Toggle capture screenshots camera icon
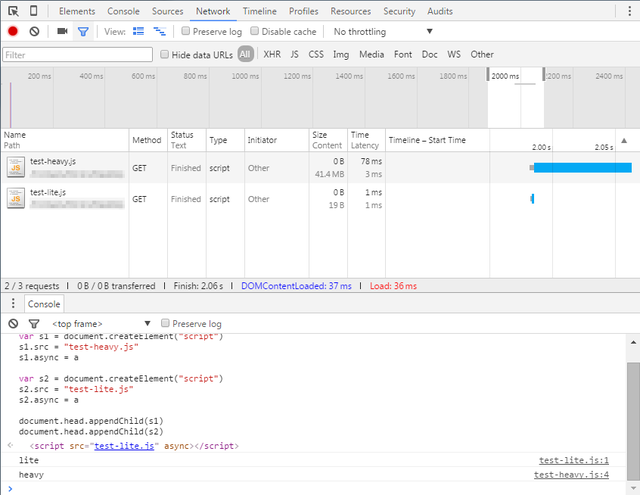This screenshot has height=495, width=640. coord(62,31)
